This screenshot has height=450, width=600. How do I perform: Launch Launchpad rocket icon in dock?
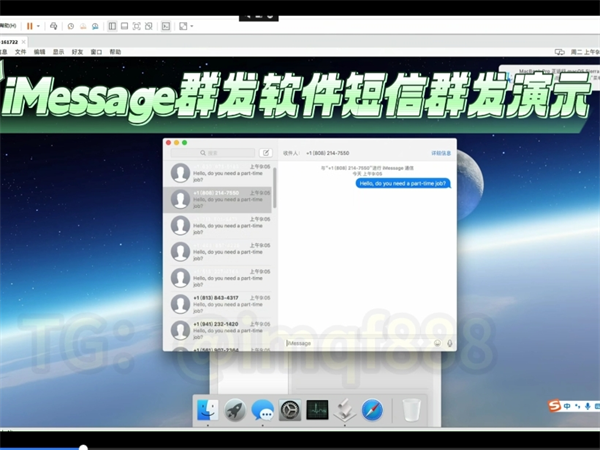(x=235, y=408)
